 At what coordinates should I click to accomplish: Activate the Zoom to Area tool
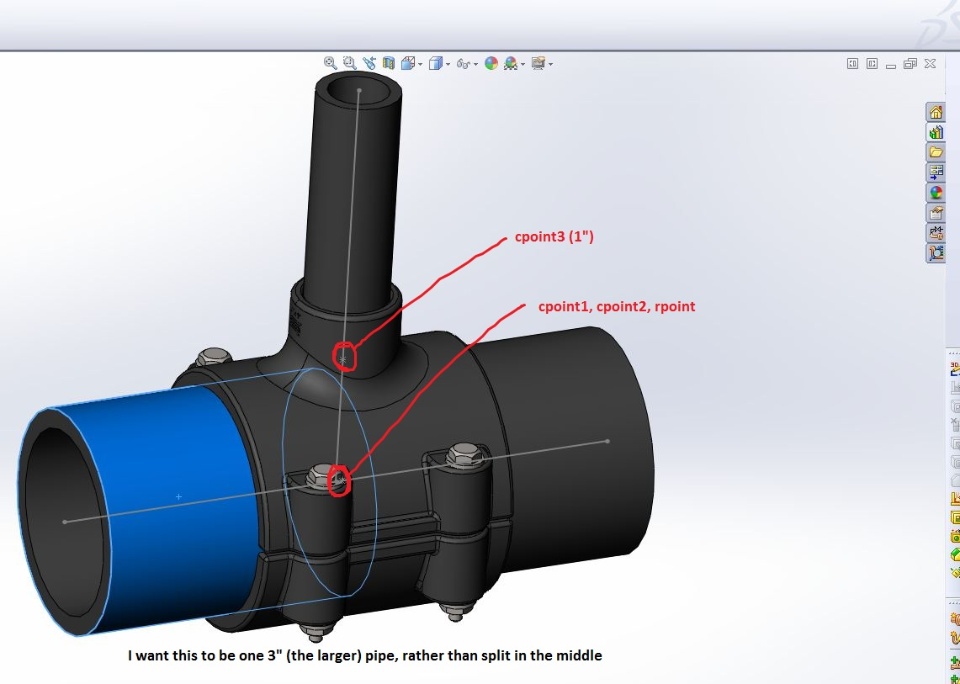point(350,62)
